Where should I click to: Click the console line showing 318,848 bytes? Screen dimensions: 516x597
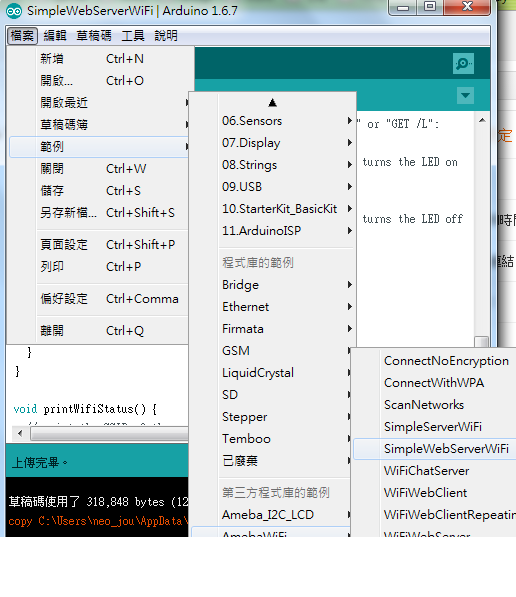99,502
